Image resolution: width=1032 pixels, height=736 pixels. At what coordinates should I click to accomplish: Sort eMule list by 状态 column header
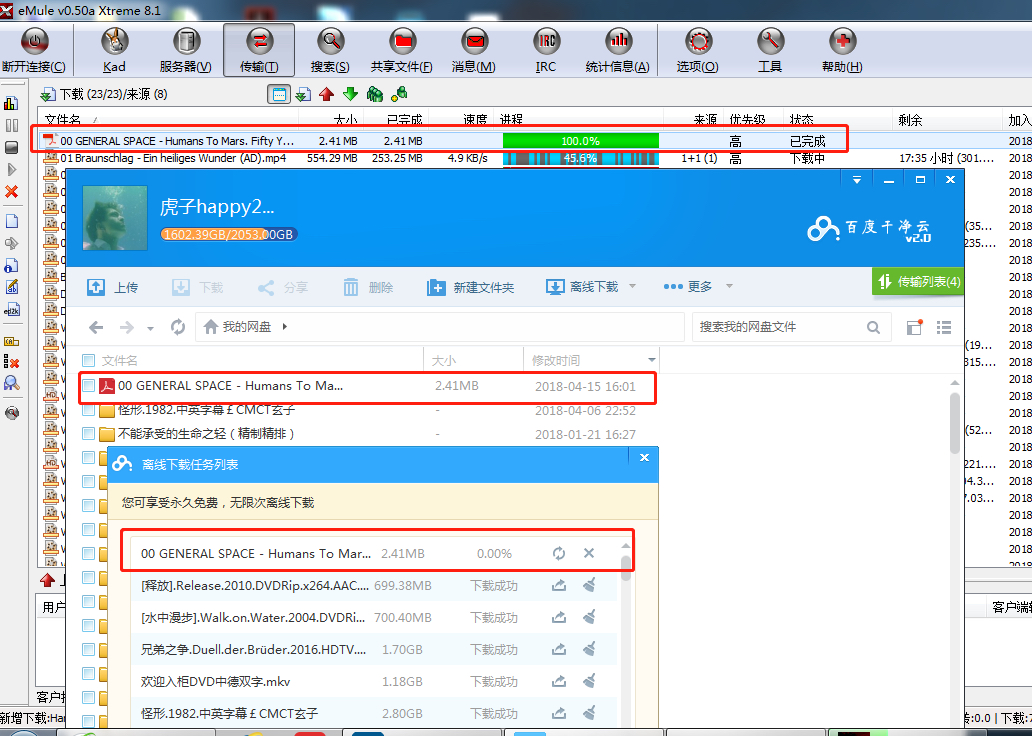tap(837, 118)
